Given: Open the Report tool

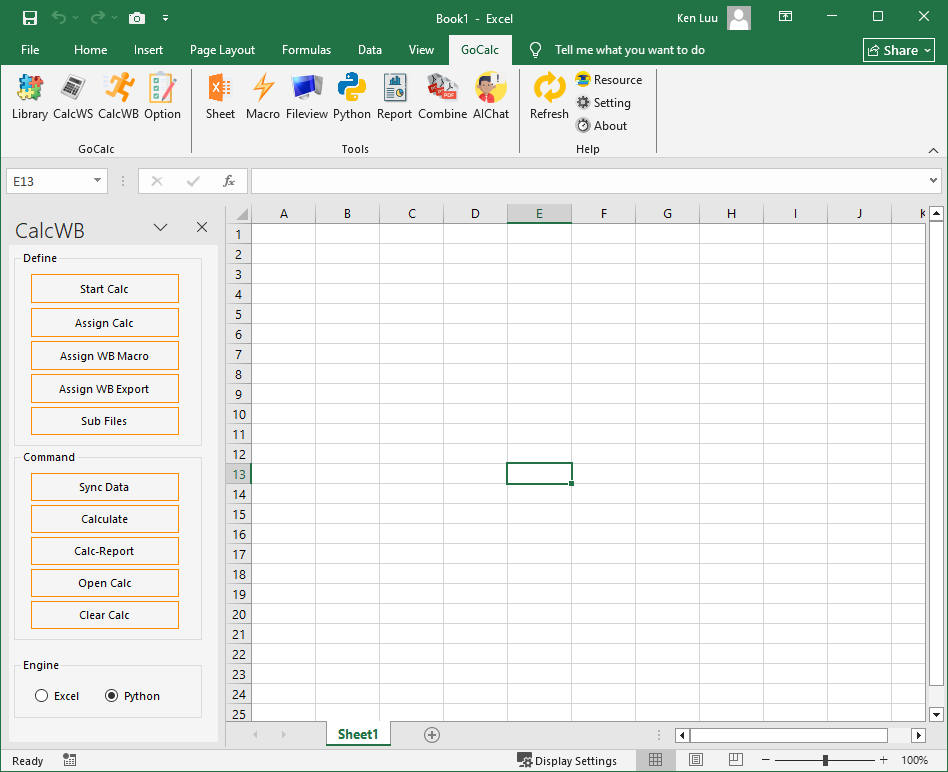Looking at the screenshot, I should 394,97.
